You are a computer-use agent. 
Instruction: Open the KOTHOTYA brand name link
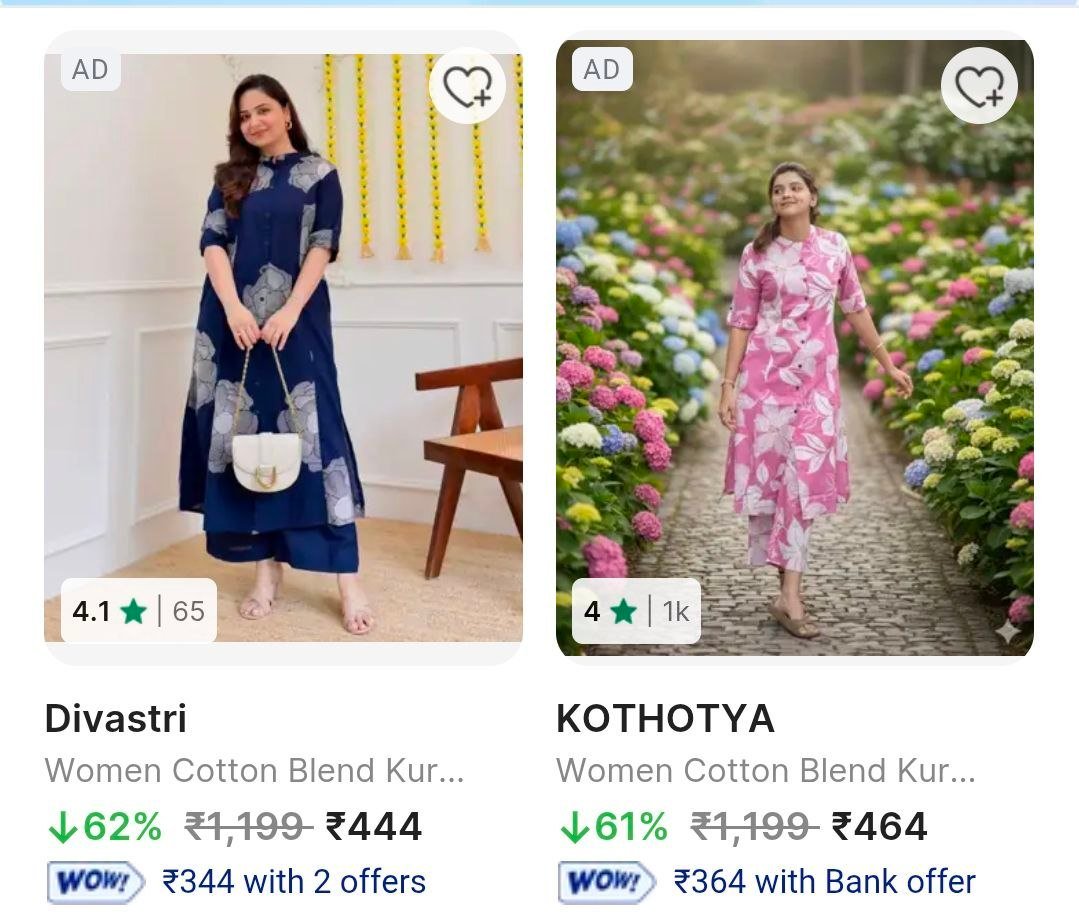(665, 718)
